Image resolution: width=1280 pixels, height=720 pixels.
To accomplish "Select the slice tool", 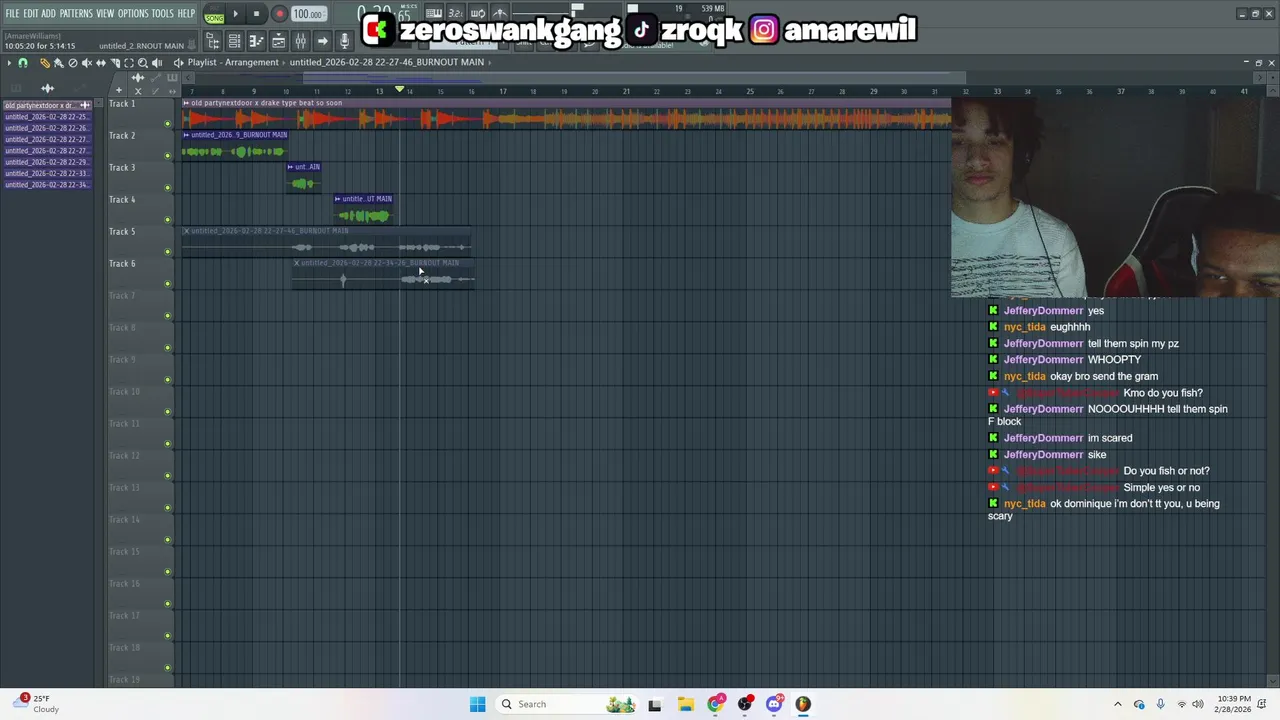I will click(x=115, y=63).
